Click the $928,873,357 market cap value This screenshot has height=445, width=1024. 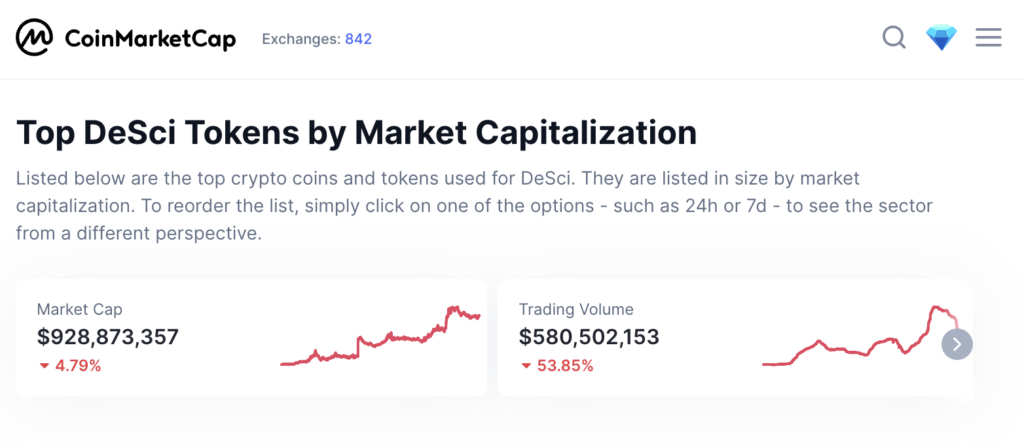coord(108,337)
